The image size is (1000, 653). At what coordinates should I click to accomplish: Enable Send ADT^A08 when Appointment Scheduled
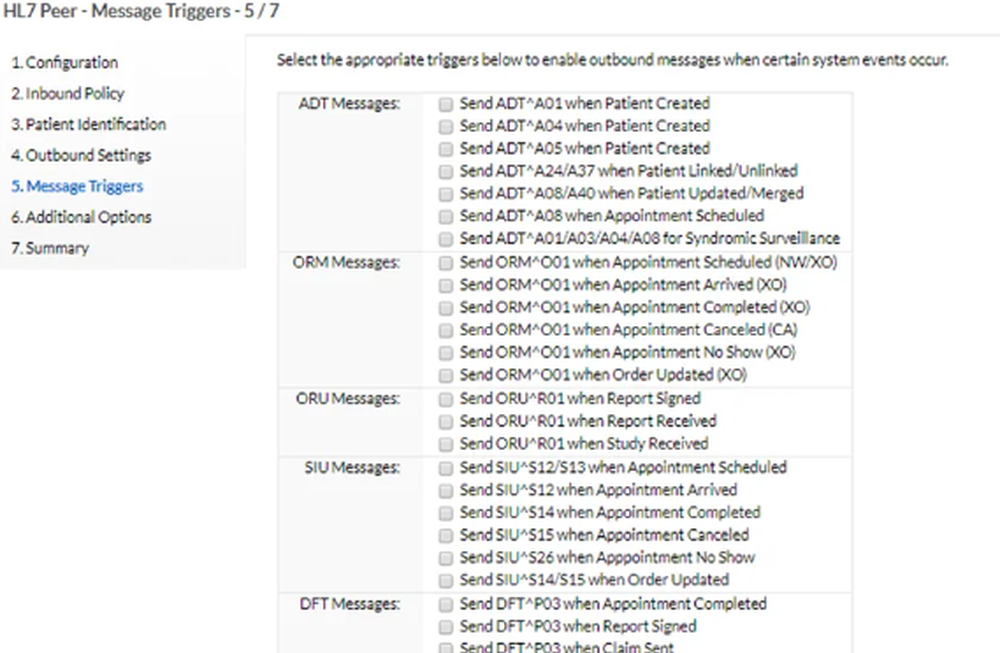pyautogui.click(x=444, y=216)
